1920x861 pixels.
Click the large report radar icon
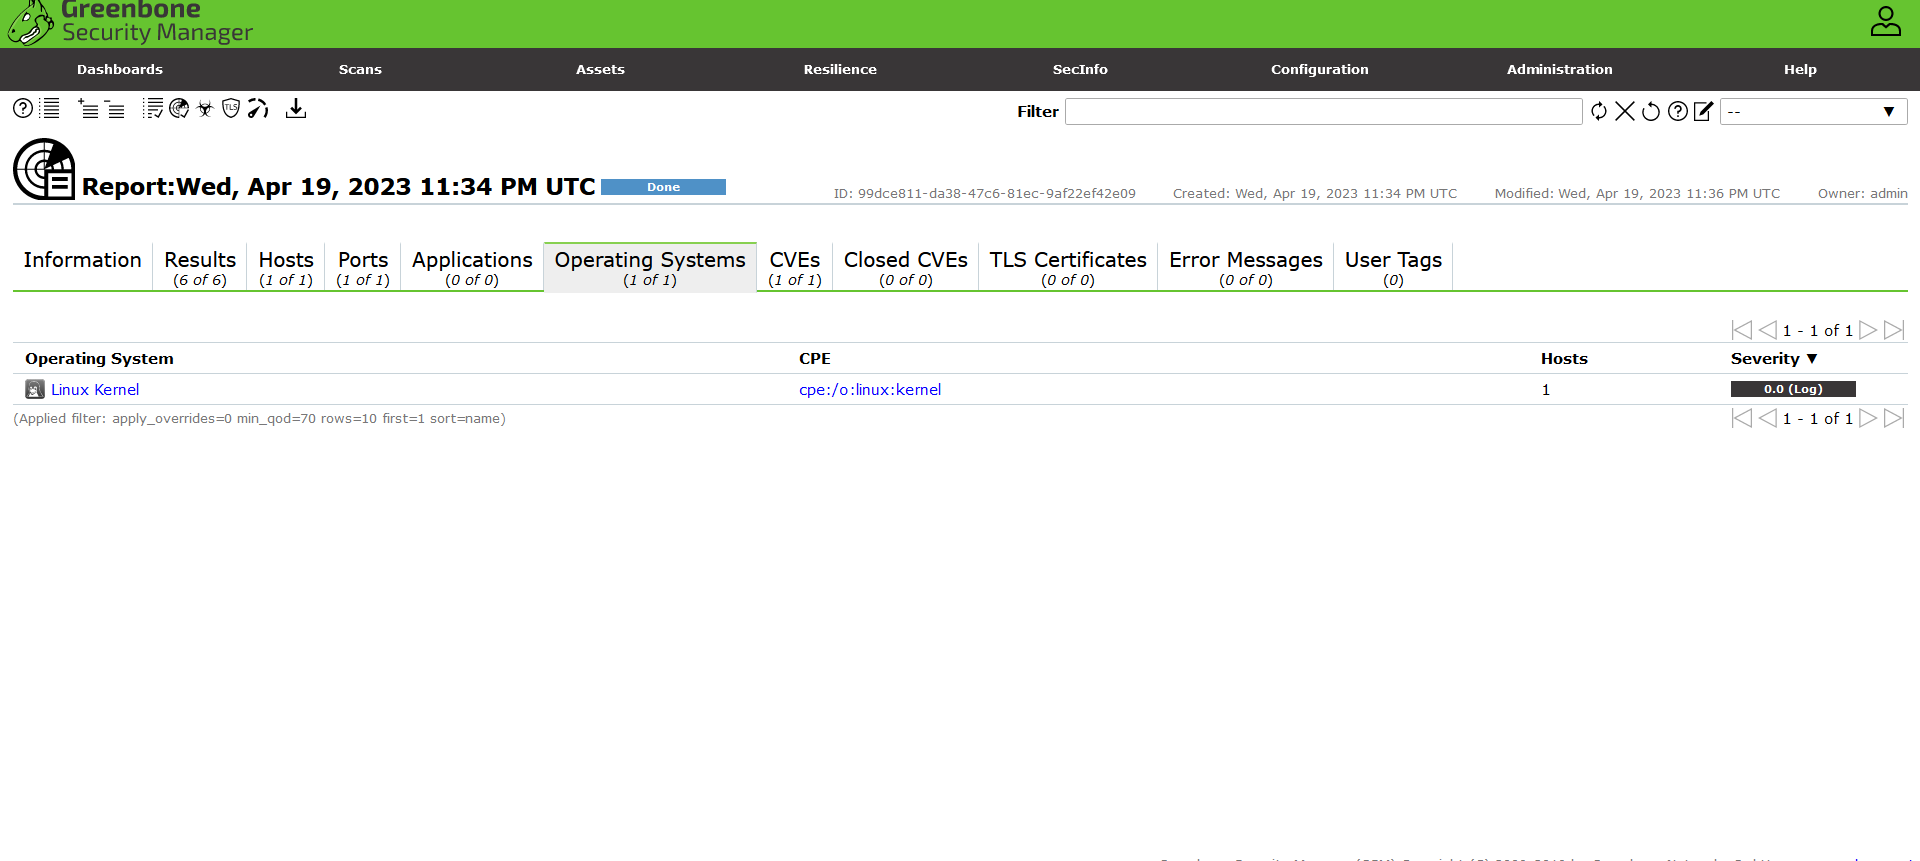tap(44, 169)
